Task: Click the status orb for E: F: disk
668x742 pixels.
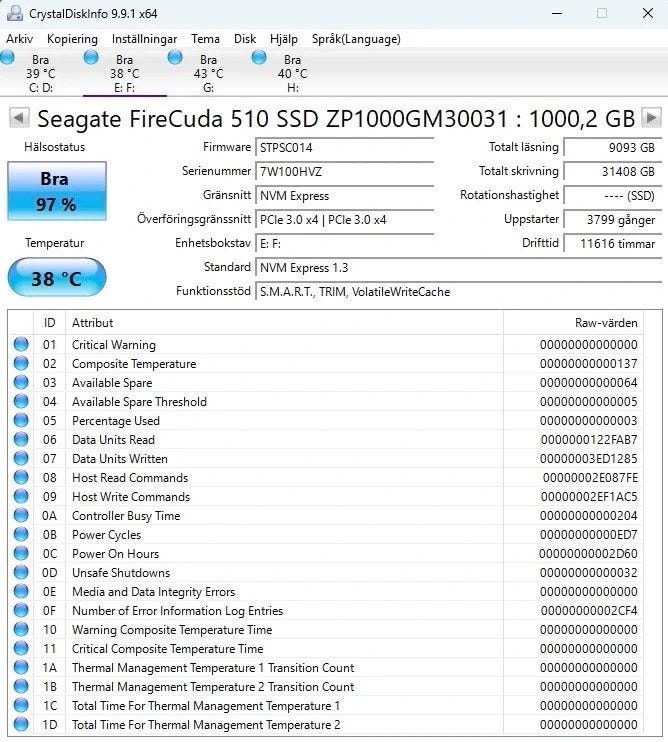Action: click(91, 58)
